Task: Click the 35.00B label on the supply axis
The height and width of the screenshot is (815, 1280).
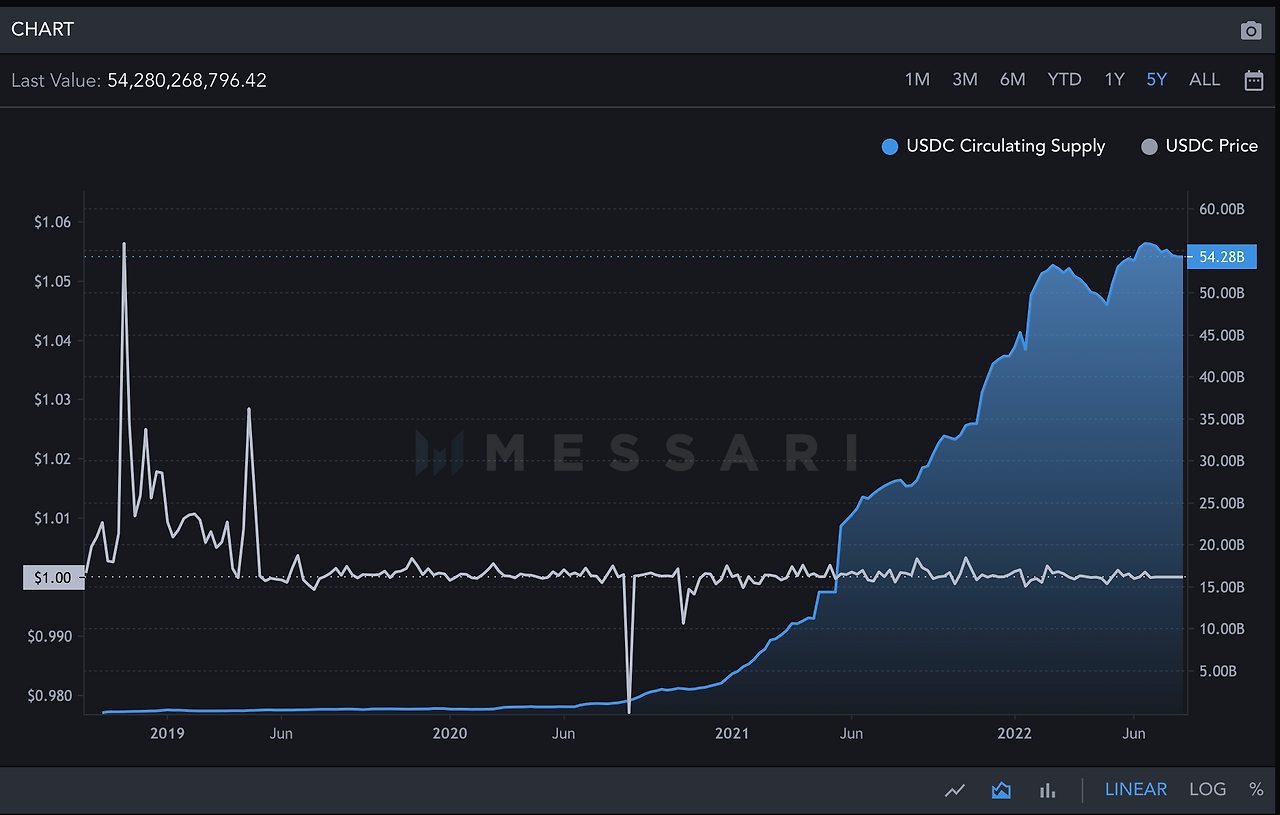Action: tap(1222, 419)
